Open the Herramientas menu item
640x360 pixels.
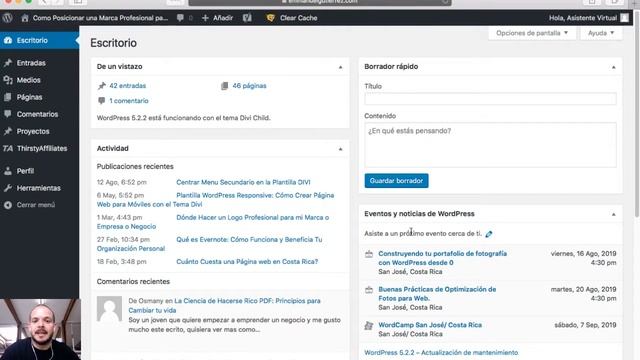39,188
